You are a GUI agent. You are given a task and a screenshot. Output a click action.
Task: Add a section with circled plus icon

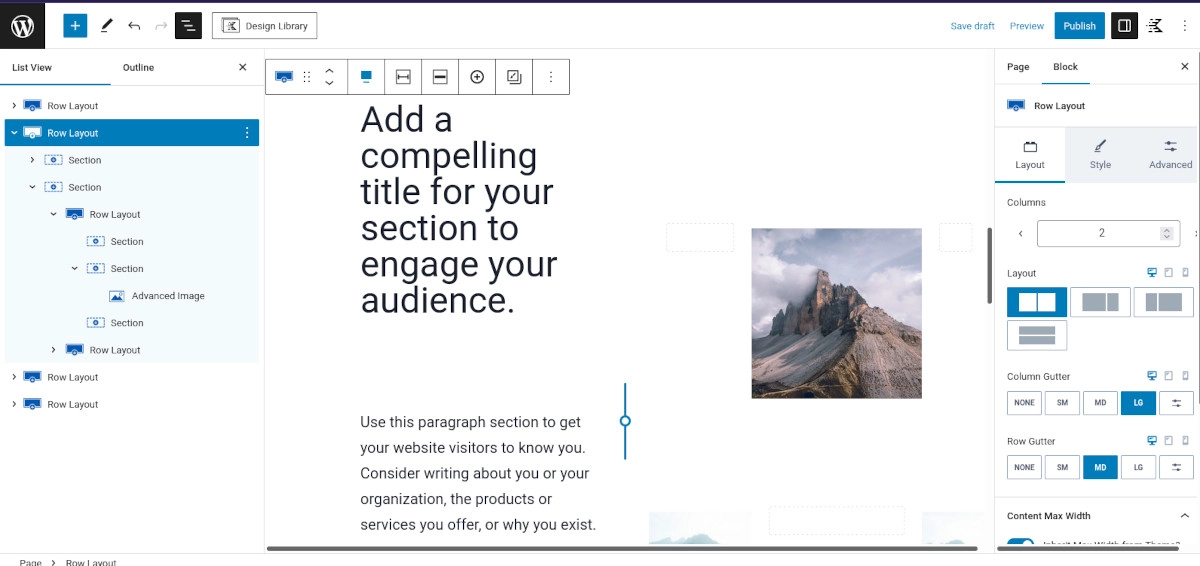pos(477,77)
